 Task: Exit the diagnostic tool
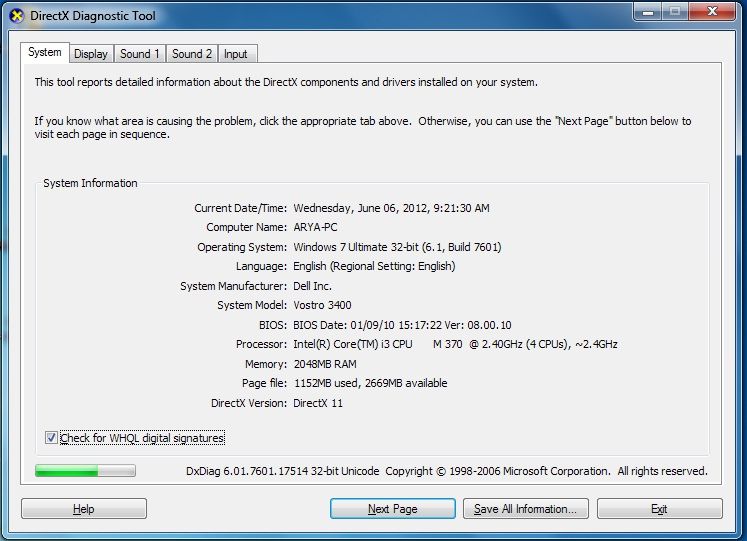coord(659,509)
